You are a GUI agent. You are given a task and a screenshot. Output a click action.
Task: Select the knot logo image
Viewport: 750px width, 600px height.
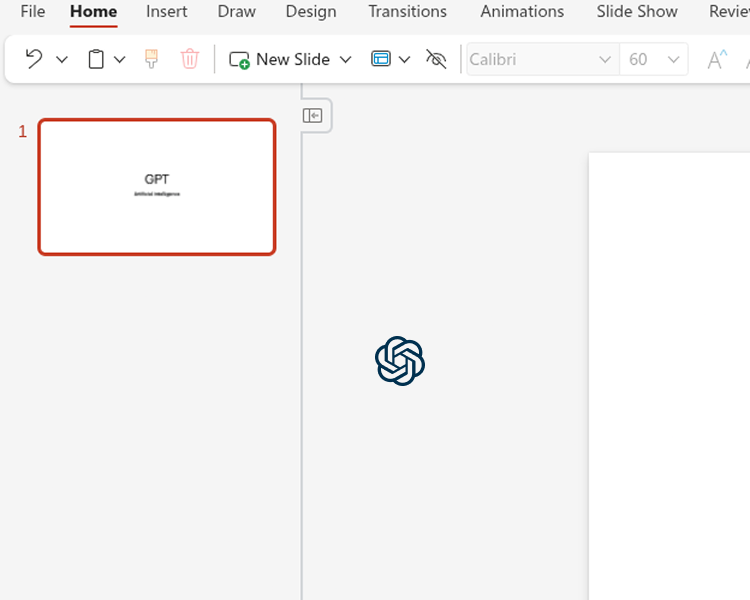click(400, 361)
